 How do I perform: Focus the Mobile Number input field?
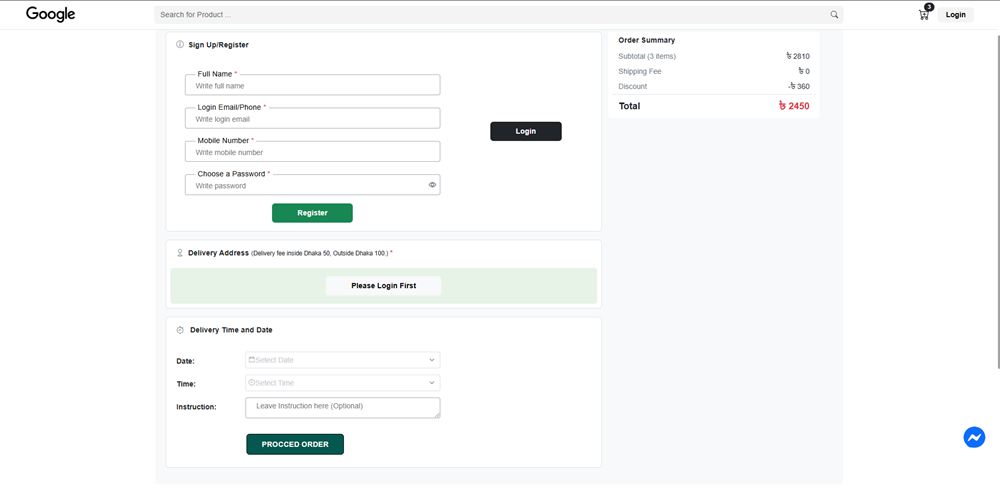[x=312, y=152]
